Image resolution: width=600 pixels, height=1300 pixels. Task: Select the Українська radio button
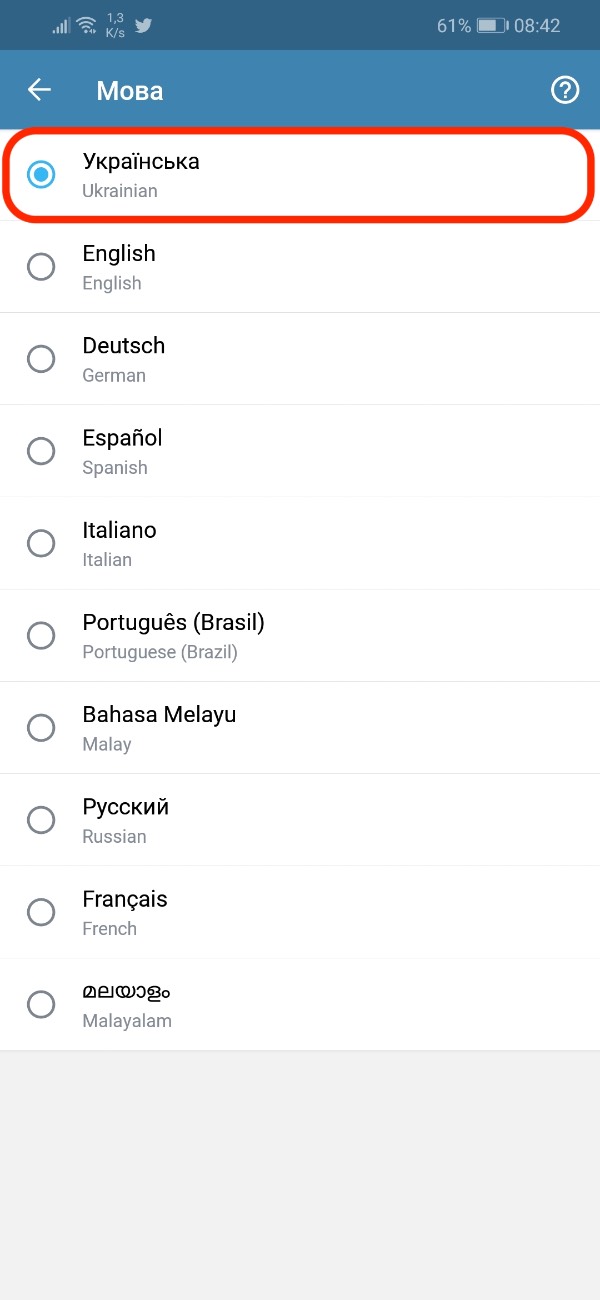pyautogui.click(x=41, y=175)
